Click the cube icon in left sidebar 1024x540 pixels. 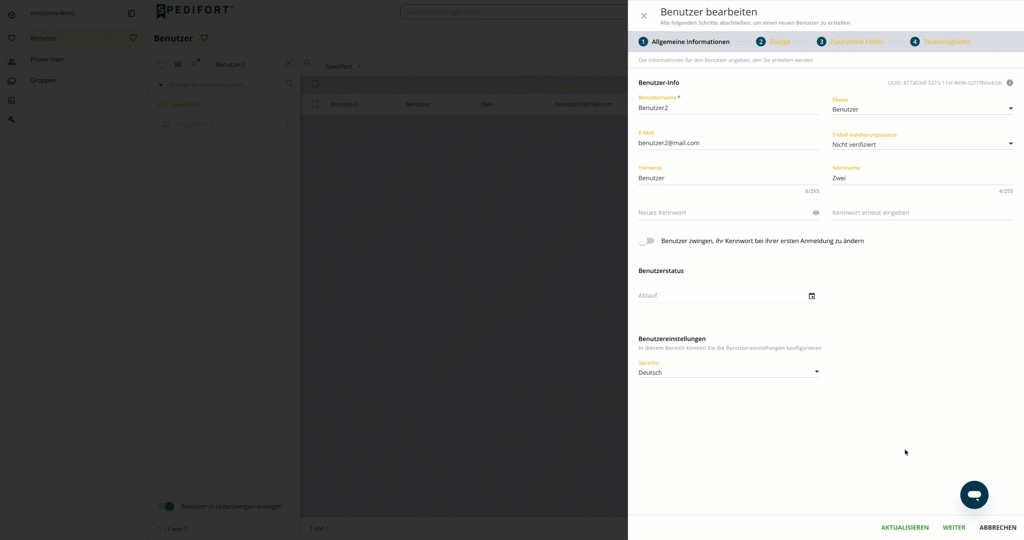(11, 15)
